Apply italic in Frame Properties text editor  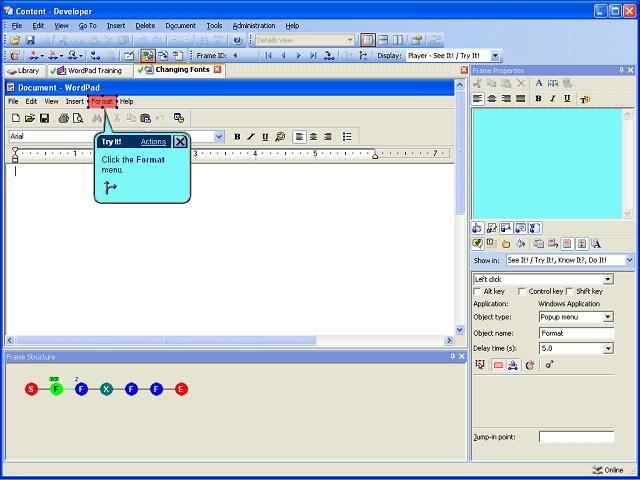pos(553,99)
